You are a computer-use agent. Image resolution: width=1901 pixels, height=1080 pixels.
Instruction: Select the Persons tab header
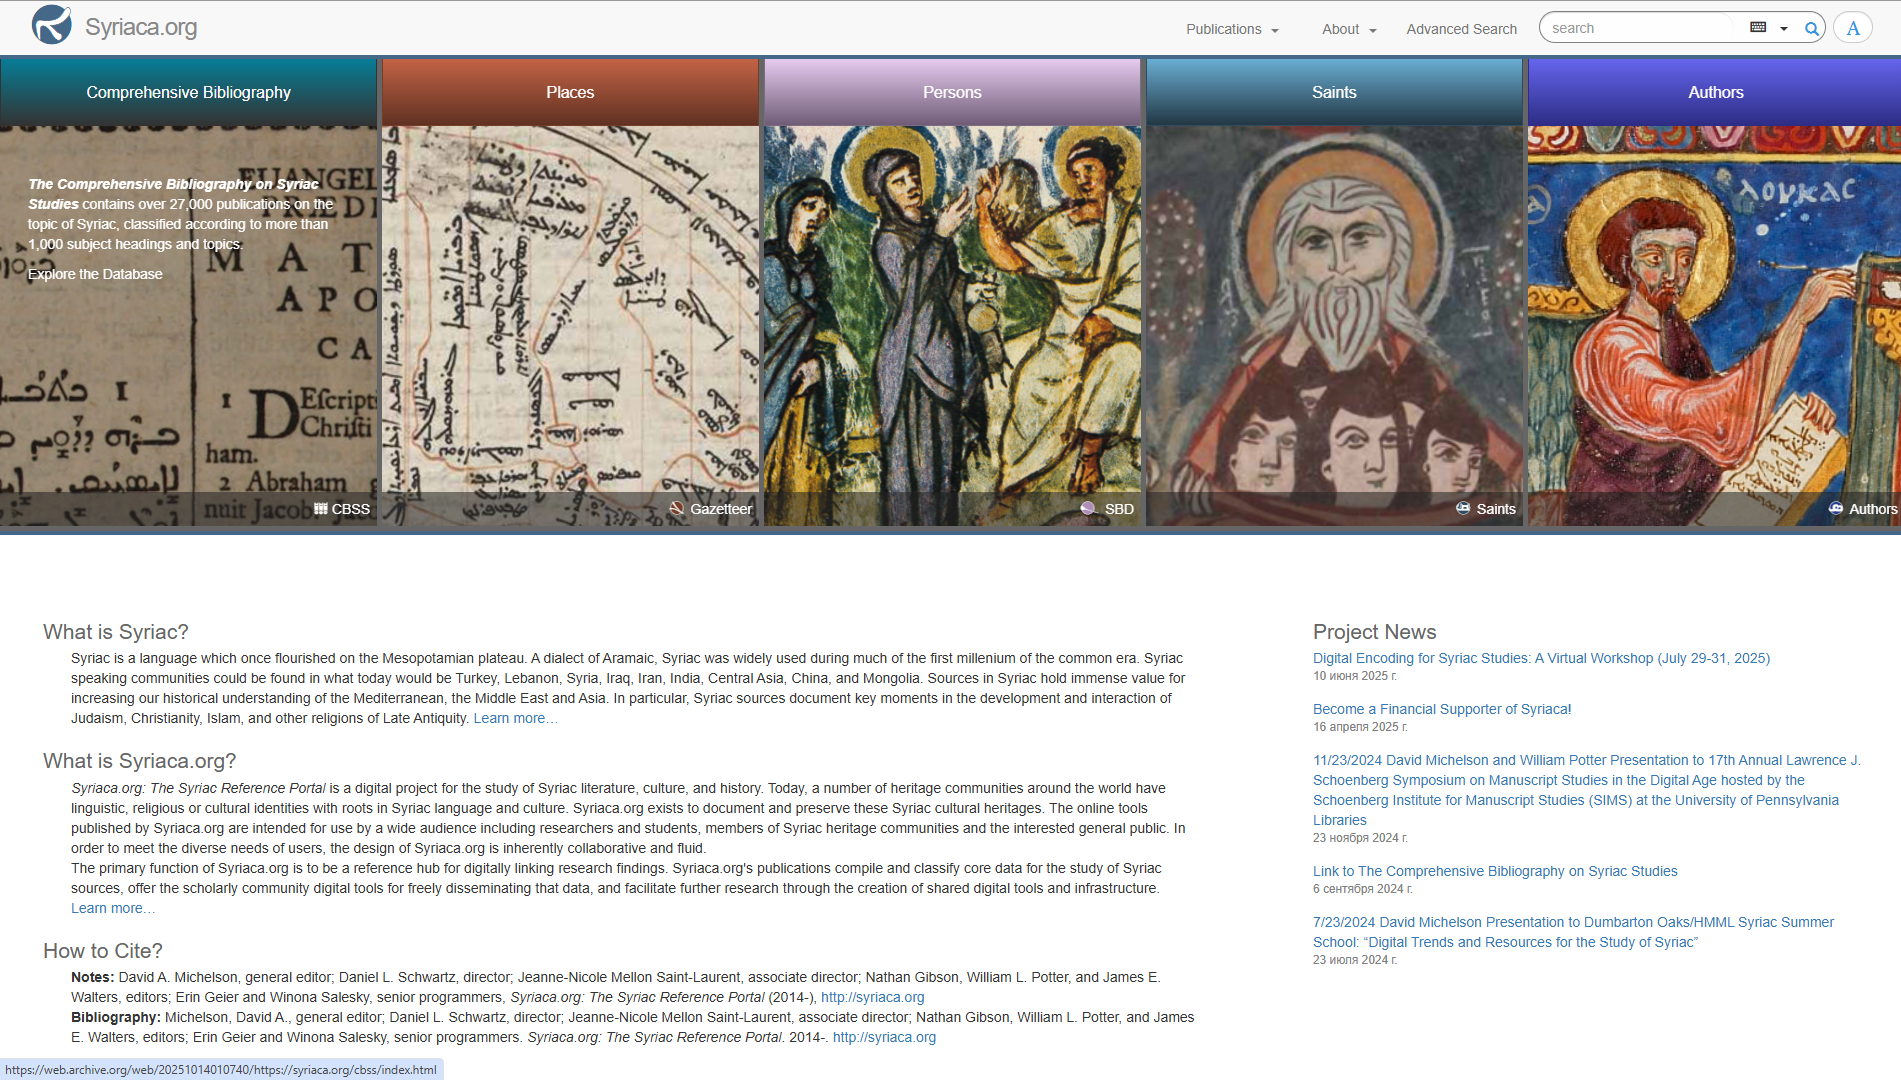(952, 92)
